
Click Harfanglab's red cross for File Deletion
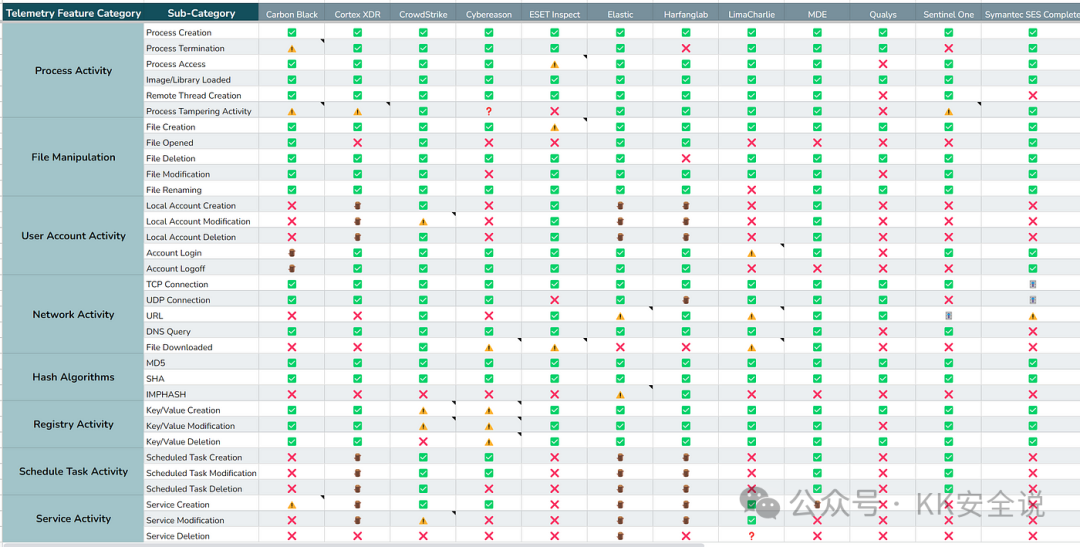pyautogui.click(x=686, y=158)
